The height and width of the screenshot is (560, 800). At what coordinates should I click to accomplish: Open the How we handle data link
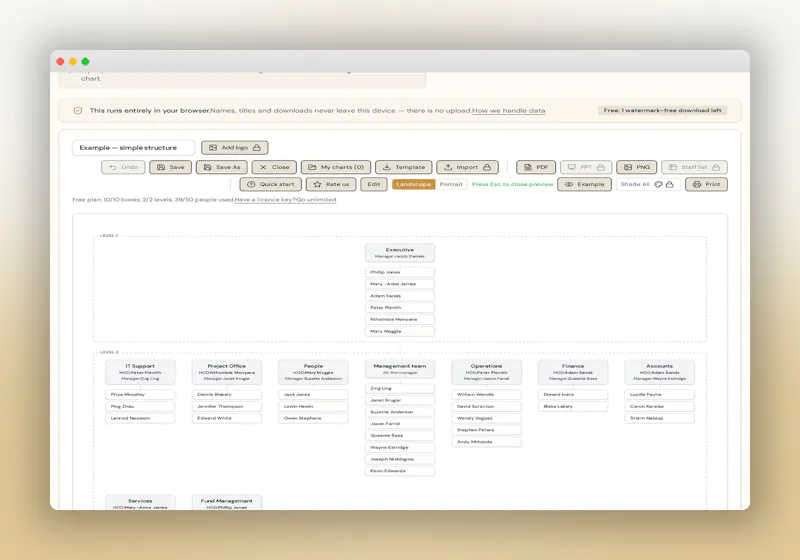coord(509,111)
